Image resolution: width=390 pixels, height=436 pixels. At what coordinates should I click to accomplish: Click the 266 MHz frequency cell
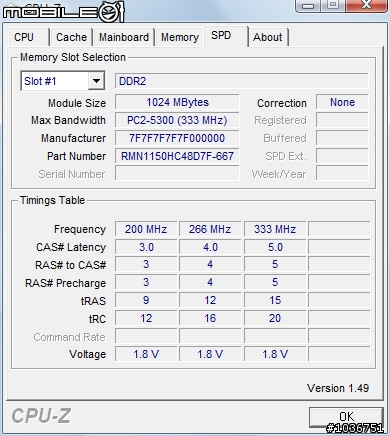(x=210, y=229)
